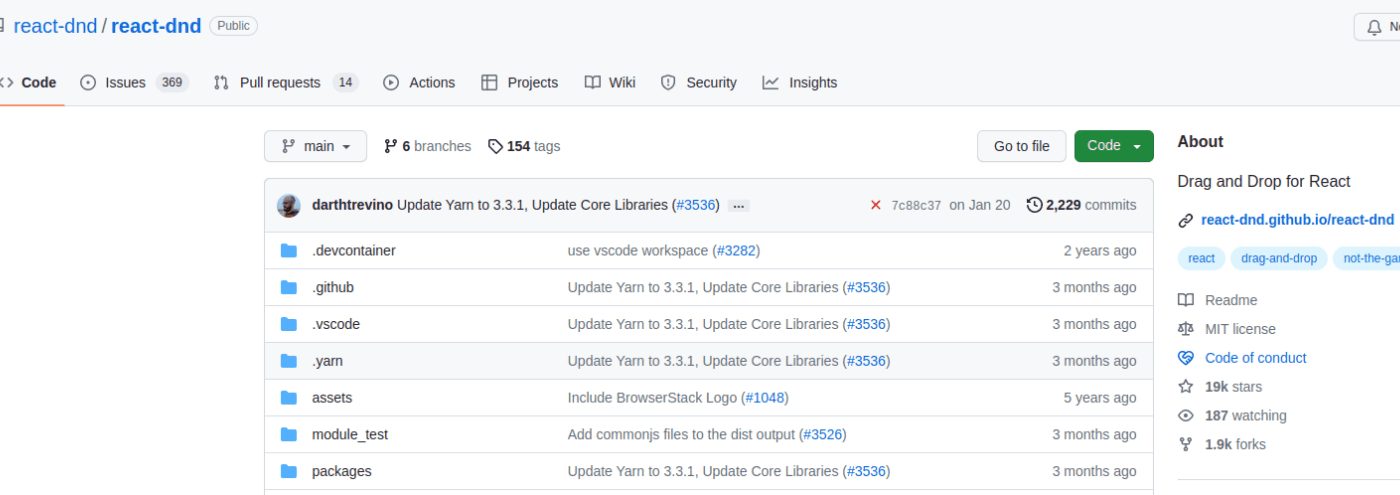
Task: Select the 'react' topic tag
Action: (x=1201, y=258)
